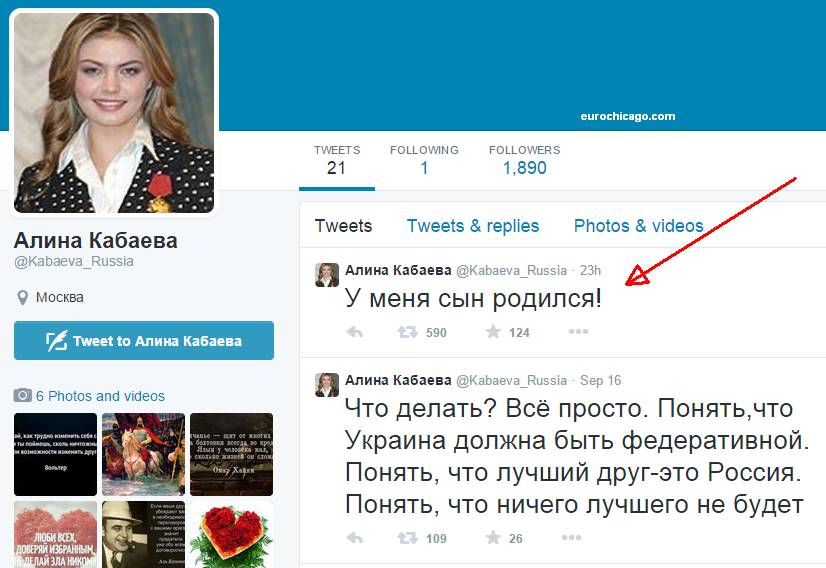The width and height of the screenshot is (826, 568).
Task: Open more options on the Sep 16 tweet
Action: 572,537
